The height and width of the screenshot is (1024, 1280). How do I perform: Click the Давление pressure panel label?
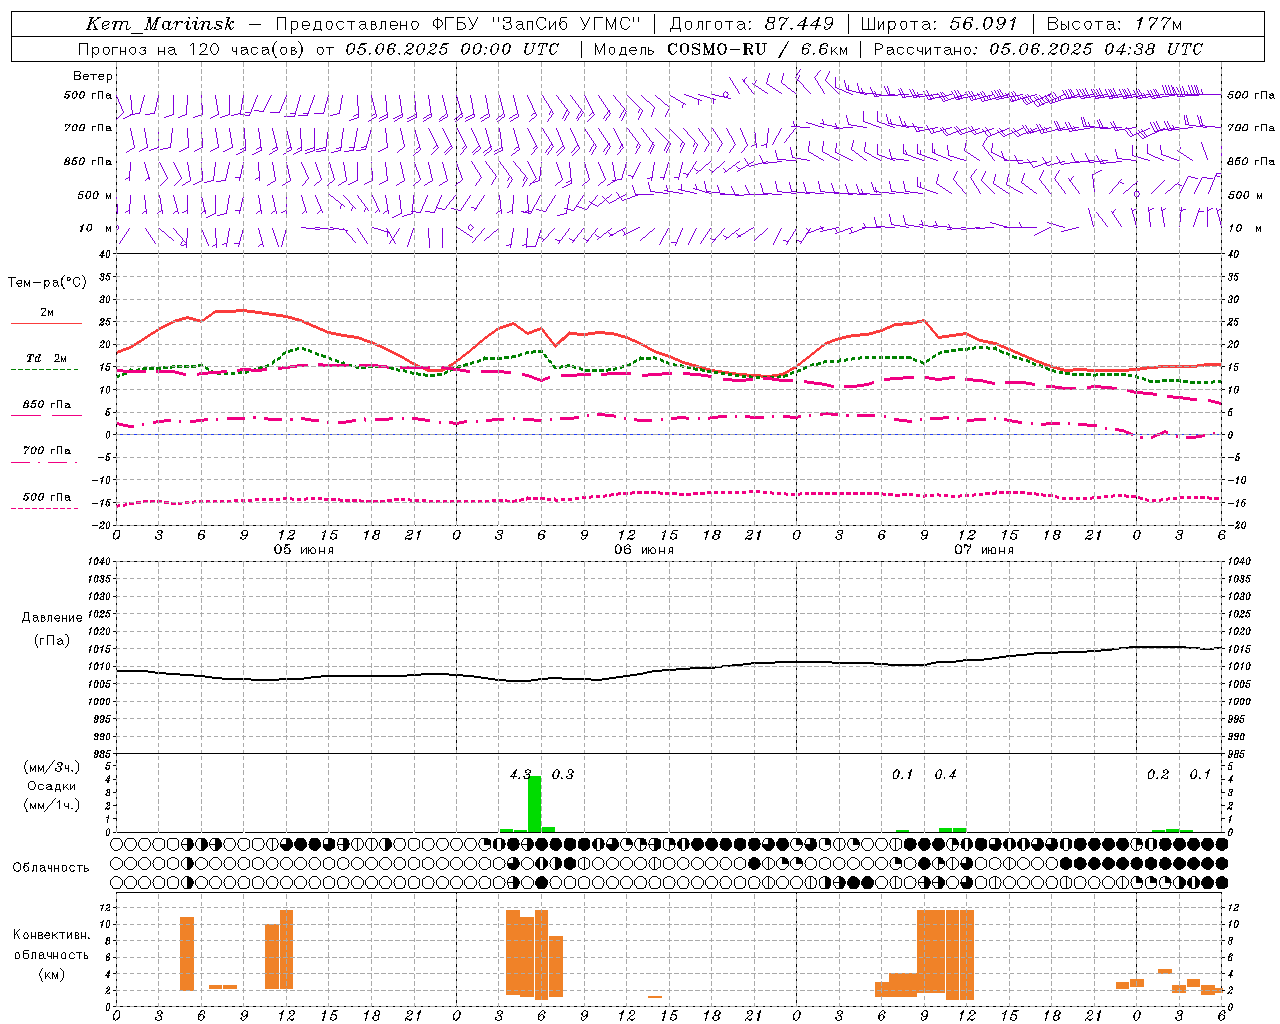tap(52, 618)
